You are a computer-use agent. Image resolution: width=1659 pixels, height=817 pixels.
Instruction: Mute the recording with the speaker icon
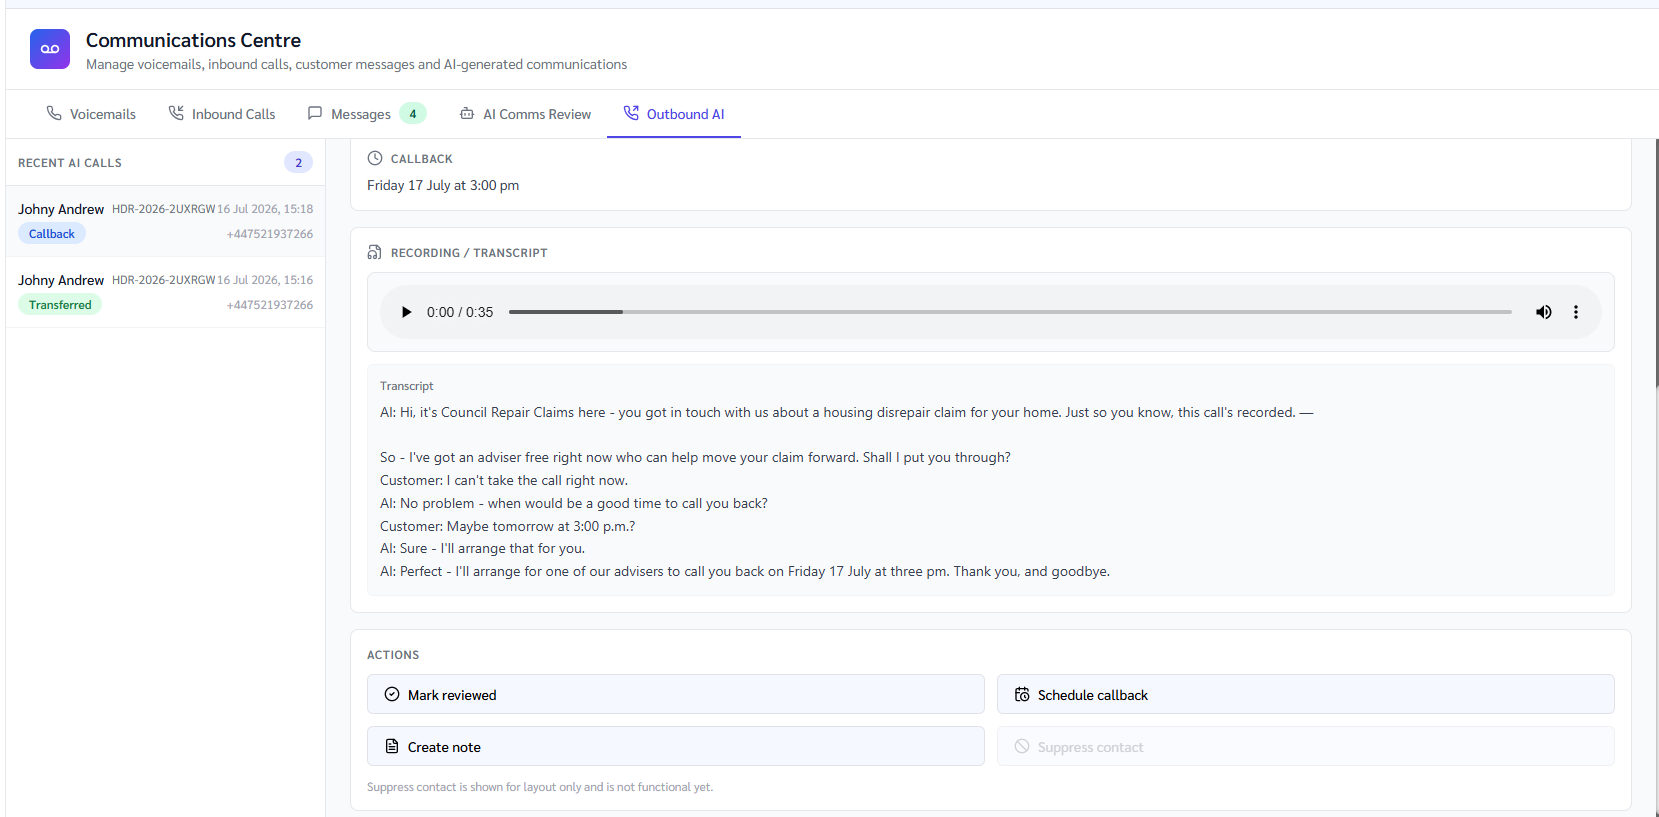[x=1544, y=312]
